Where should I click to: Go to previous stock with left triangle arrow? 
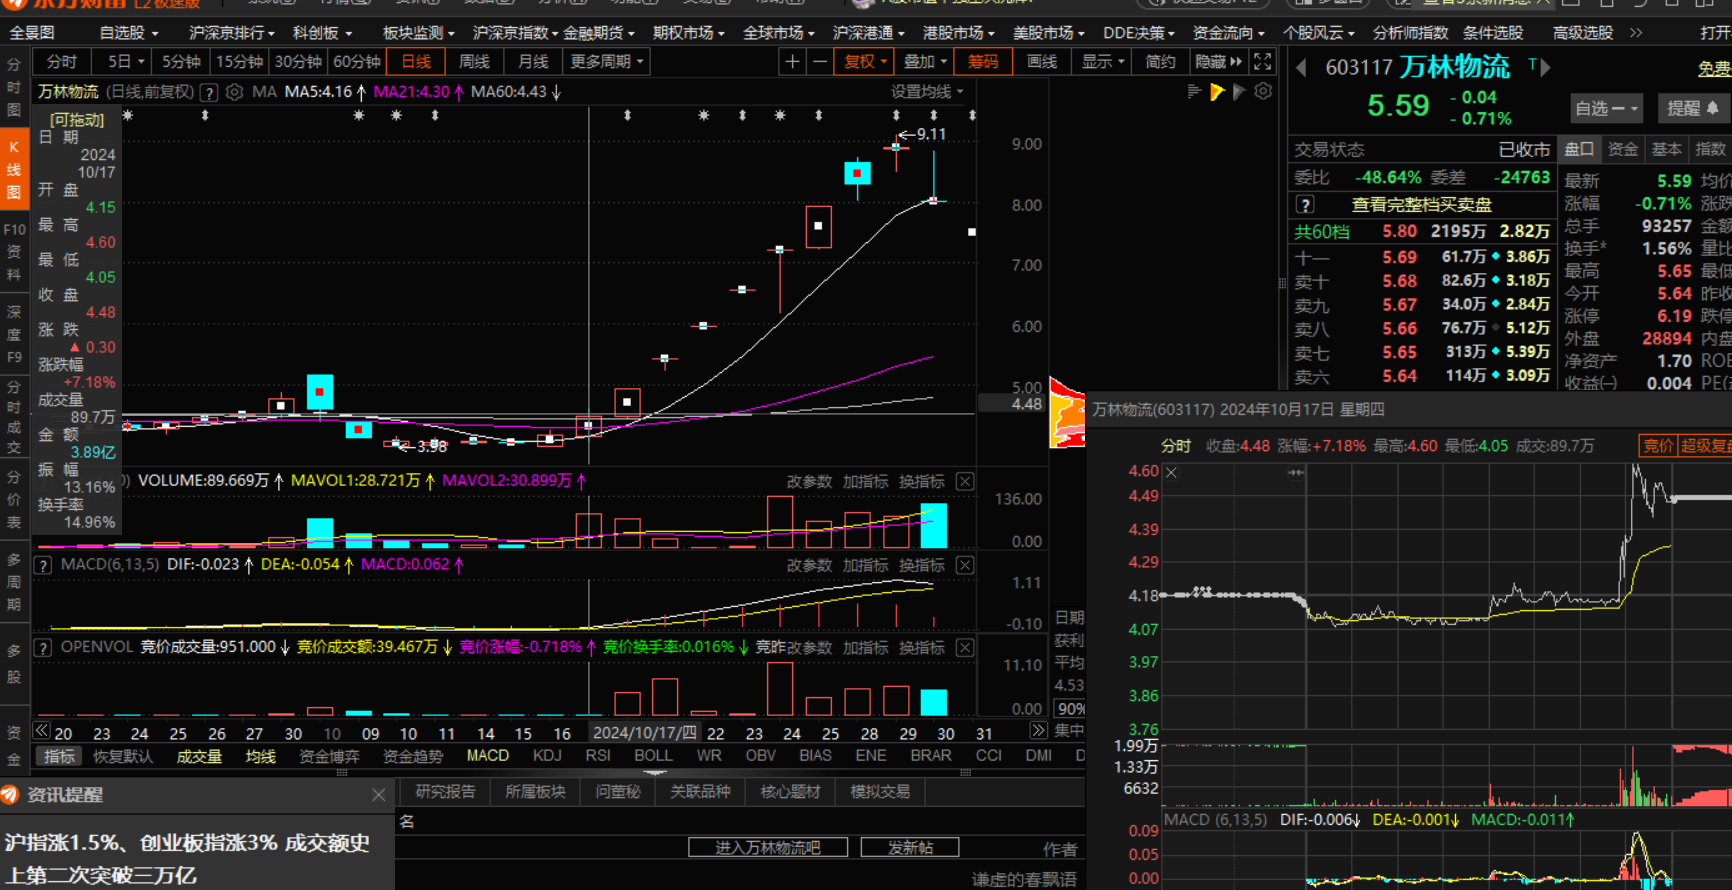tap(1301, 68)
